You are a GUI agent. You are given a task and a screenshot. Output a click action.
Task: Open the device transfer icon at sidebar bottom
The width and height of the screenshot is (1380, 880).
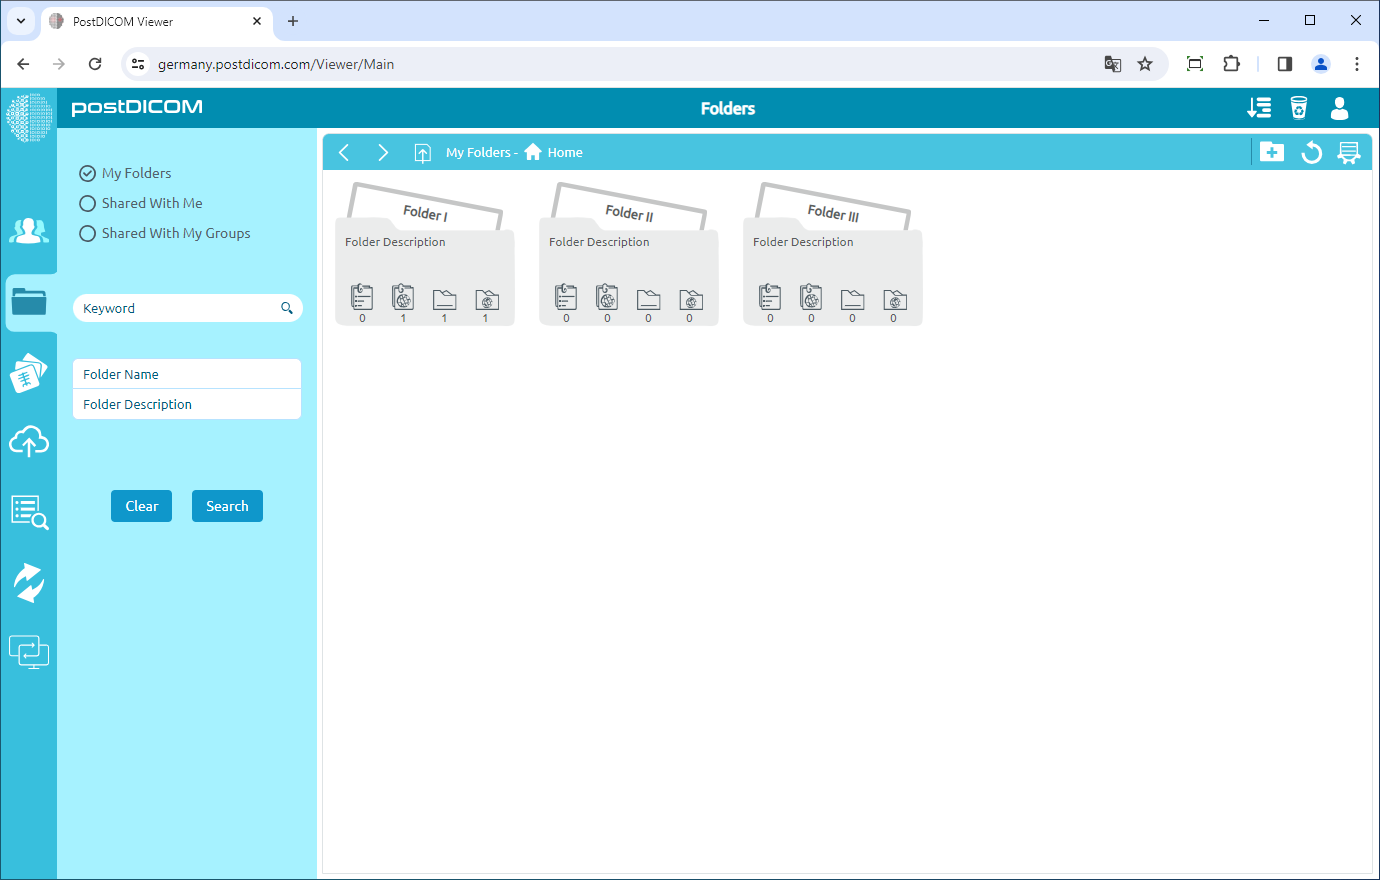pyautogui.click(x=29, y=651)
